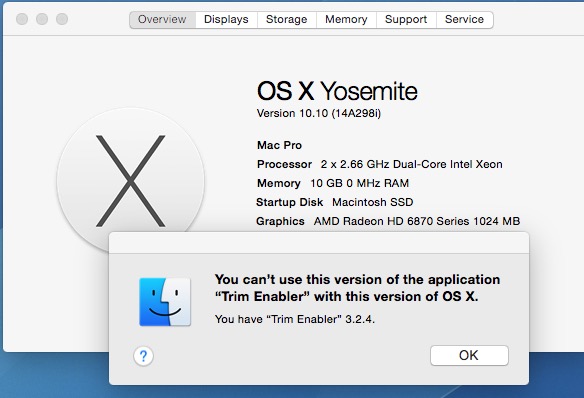Select the Storage tab

pos(286,19)
